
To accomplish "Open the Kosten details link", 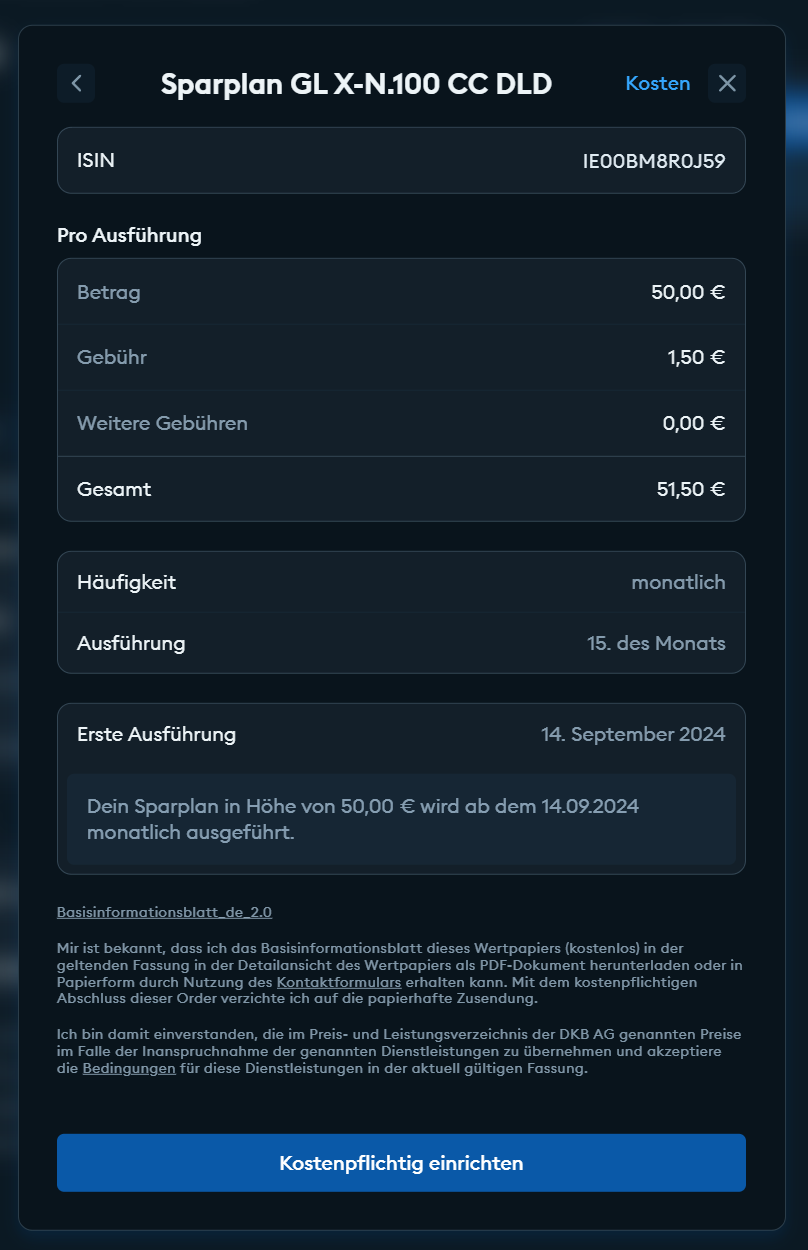I will [x=657, y=83].
